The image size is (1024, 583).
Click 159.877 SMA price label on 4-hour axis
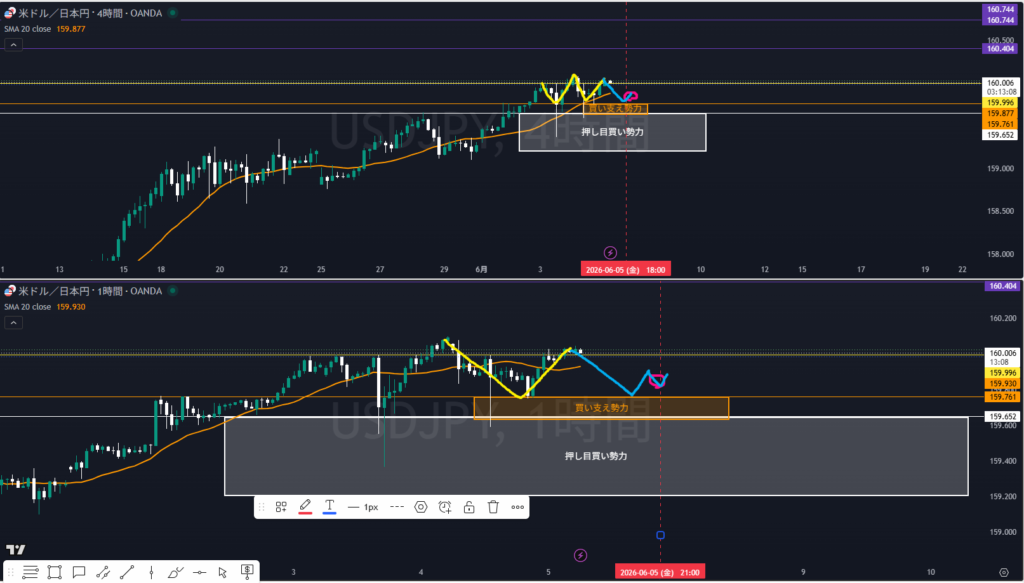[1000, 113]
